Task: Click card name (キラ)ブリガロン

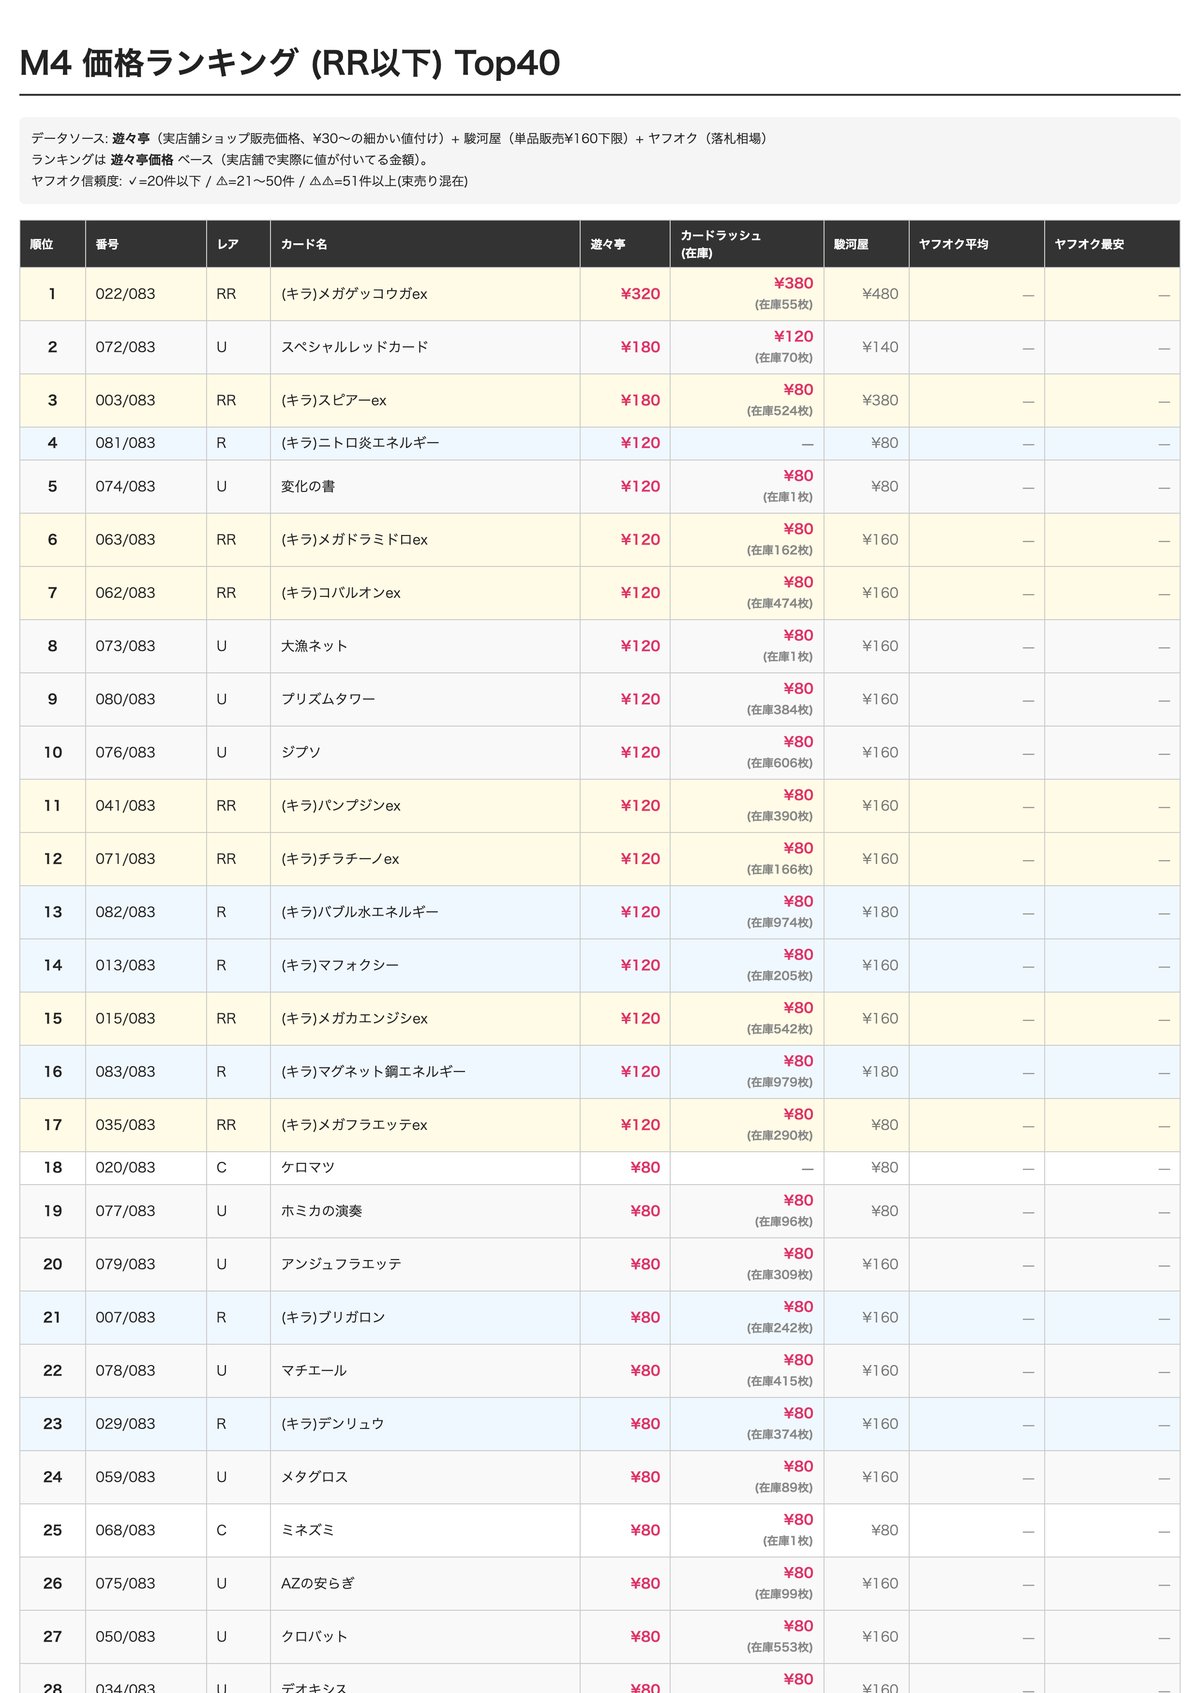Action: [333, 1317]
